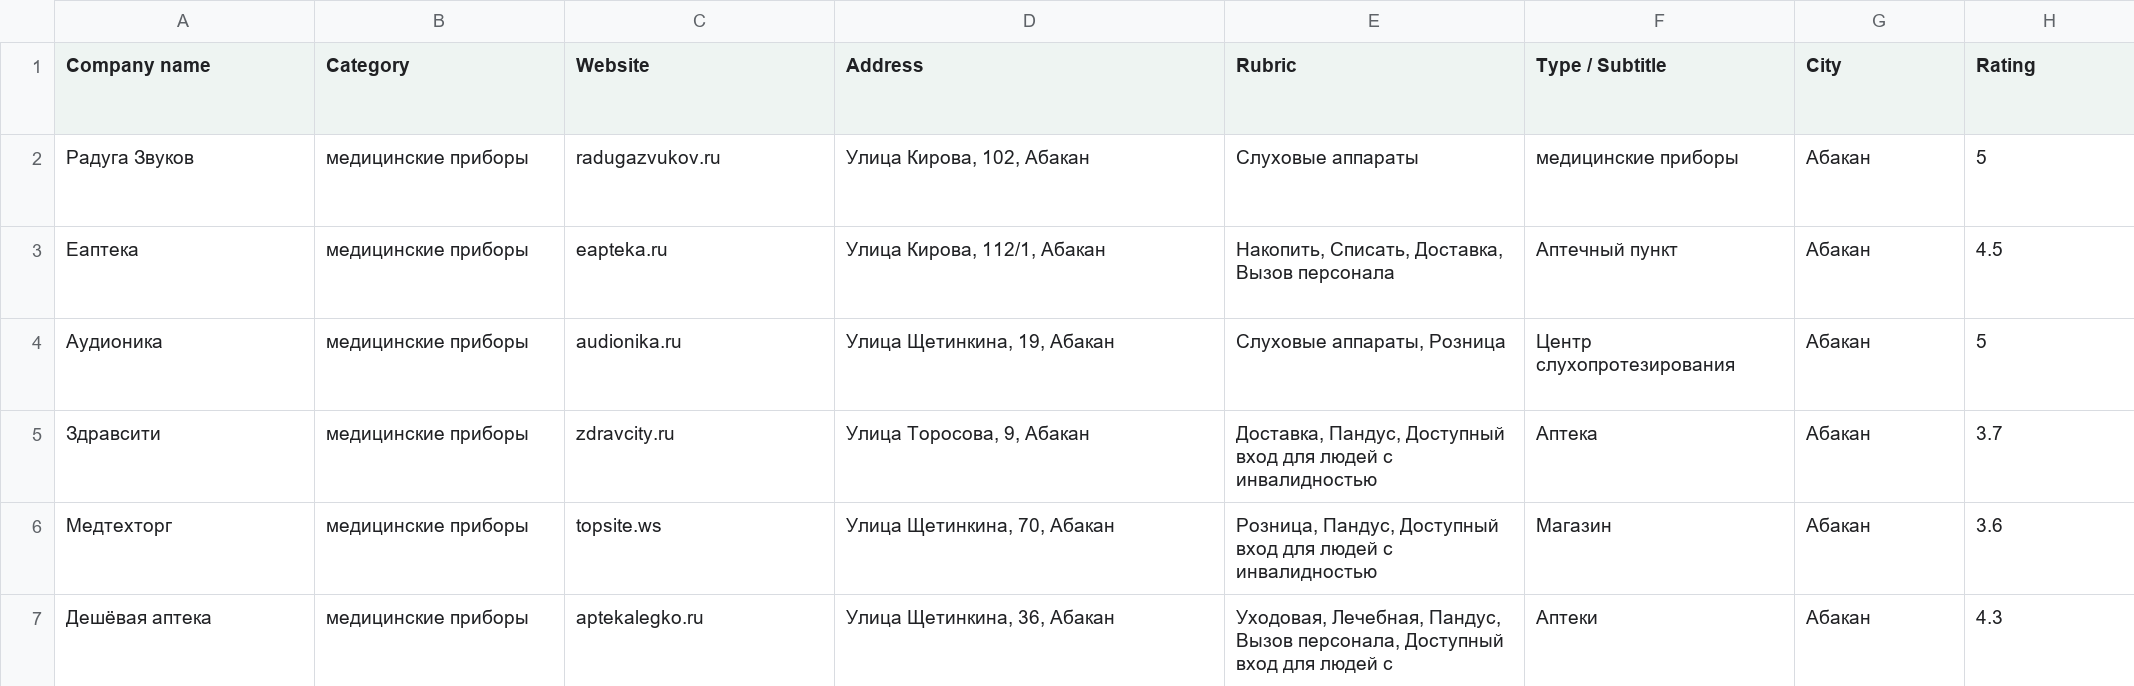Click the 'Rating' header cell
2134x686 pixels.
point(2049,88)
